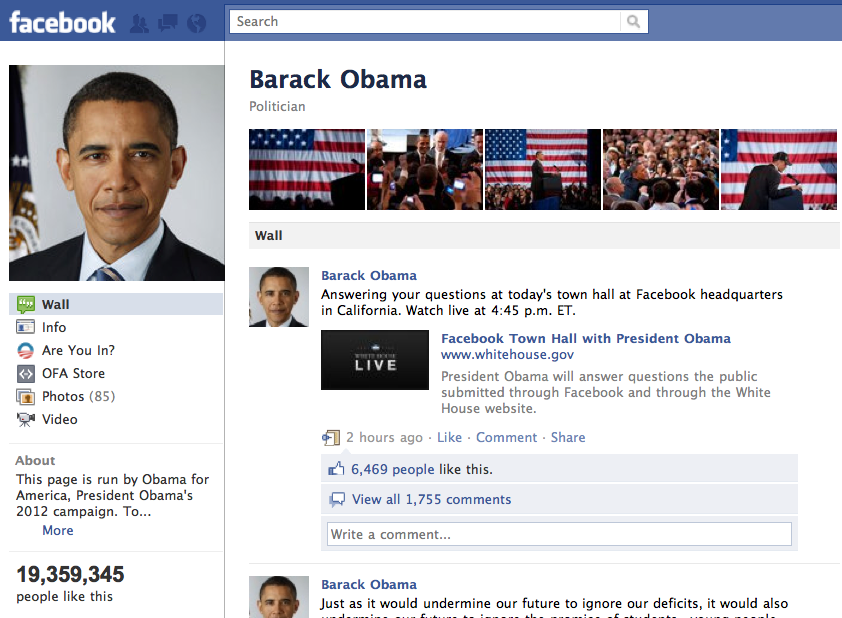The image size is (842, 618).
Task: Click Barack Obama name on the deficits post
Action: click(369, 584)
